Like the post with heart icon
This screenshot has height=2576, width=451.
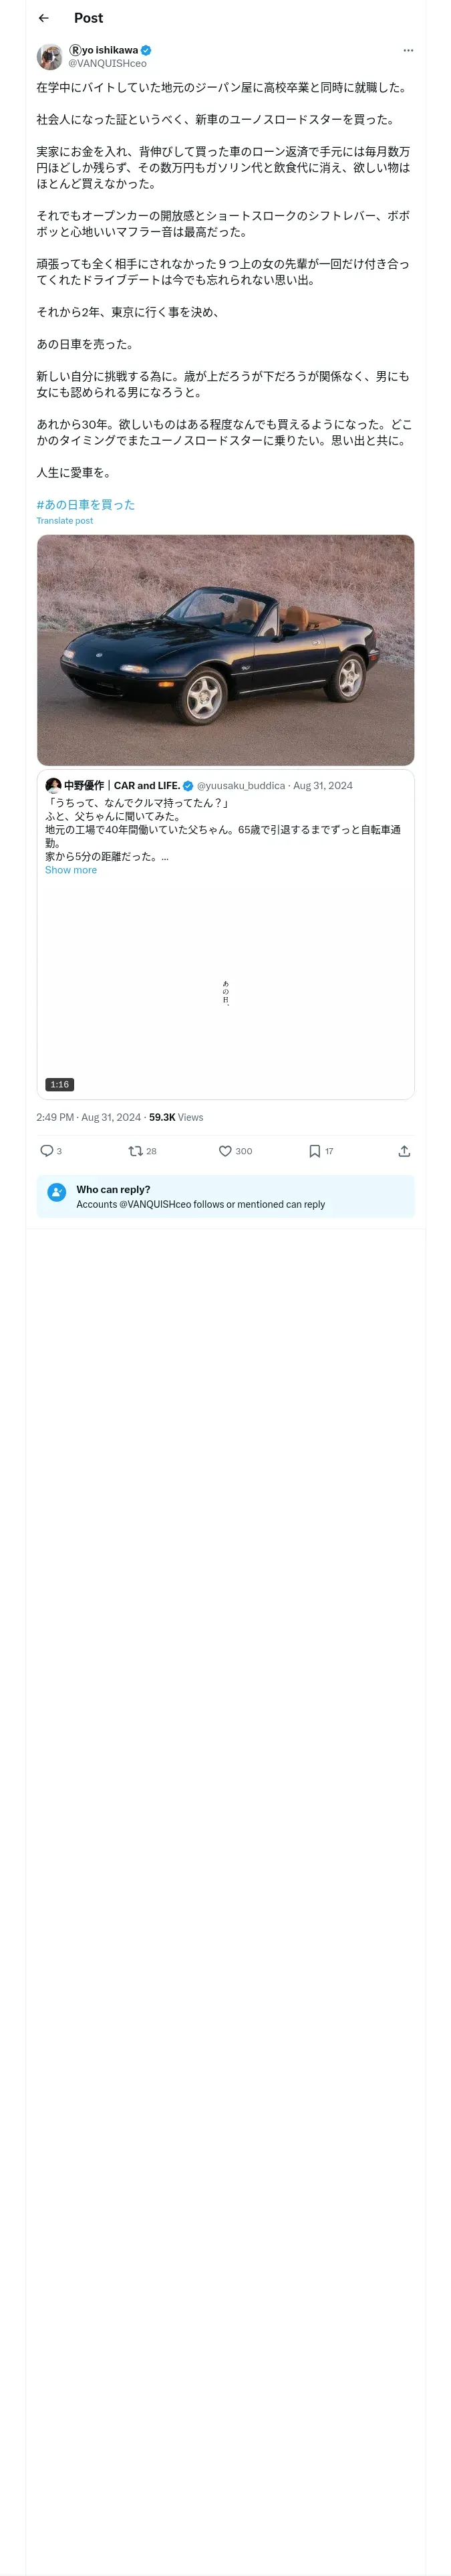(x=225, y=1151)
